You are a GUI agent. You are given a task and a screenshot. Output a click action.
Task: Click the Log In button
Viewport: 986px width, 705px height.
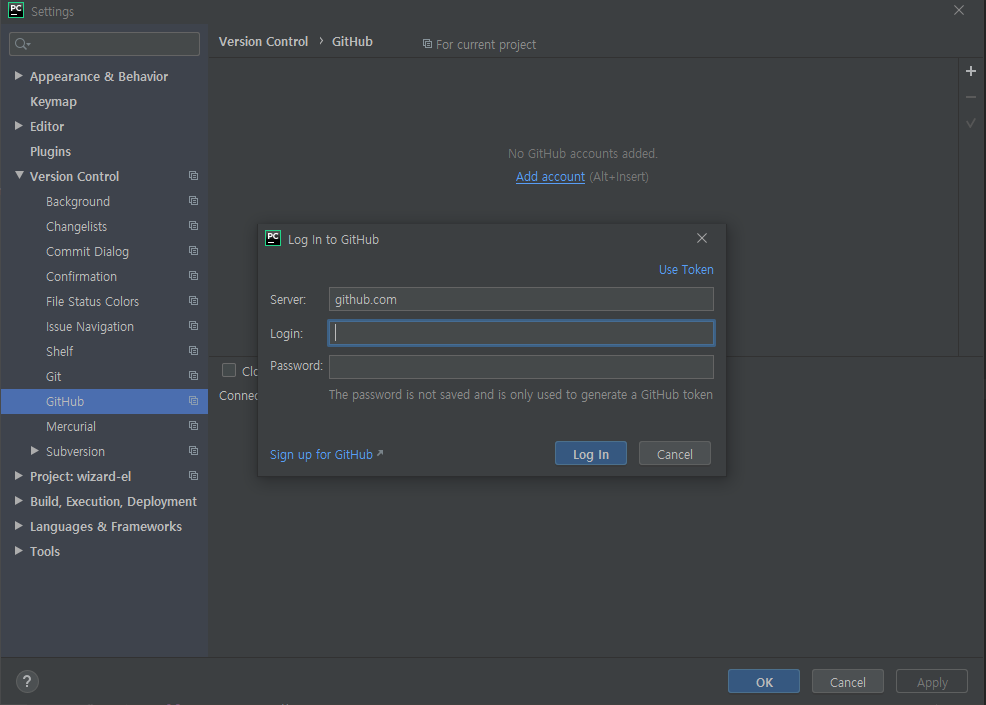(590, 453)
